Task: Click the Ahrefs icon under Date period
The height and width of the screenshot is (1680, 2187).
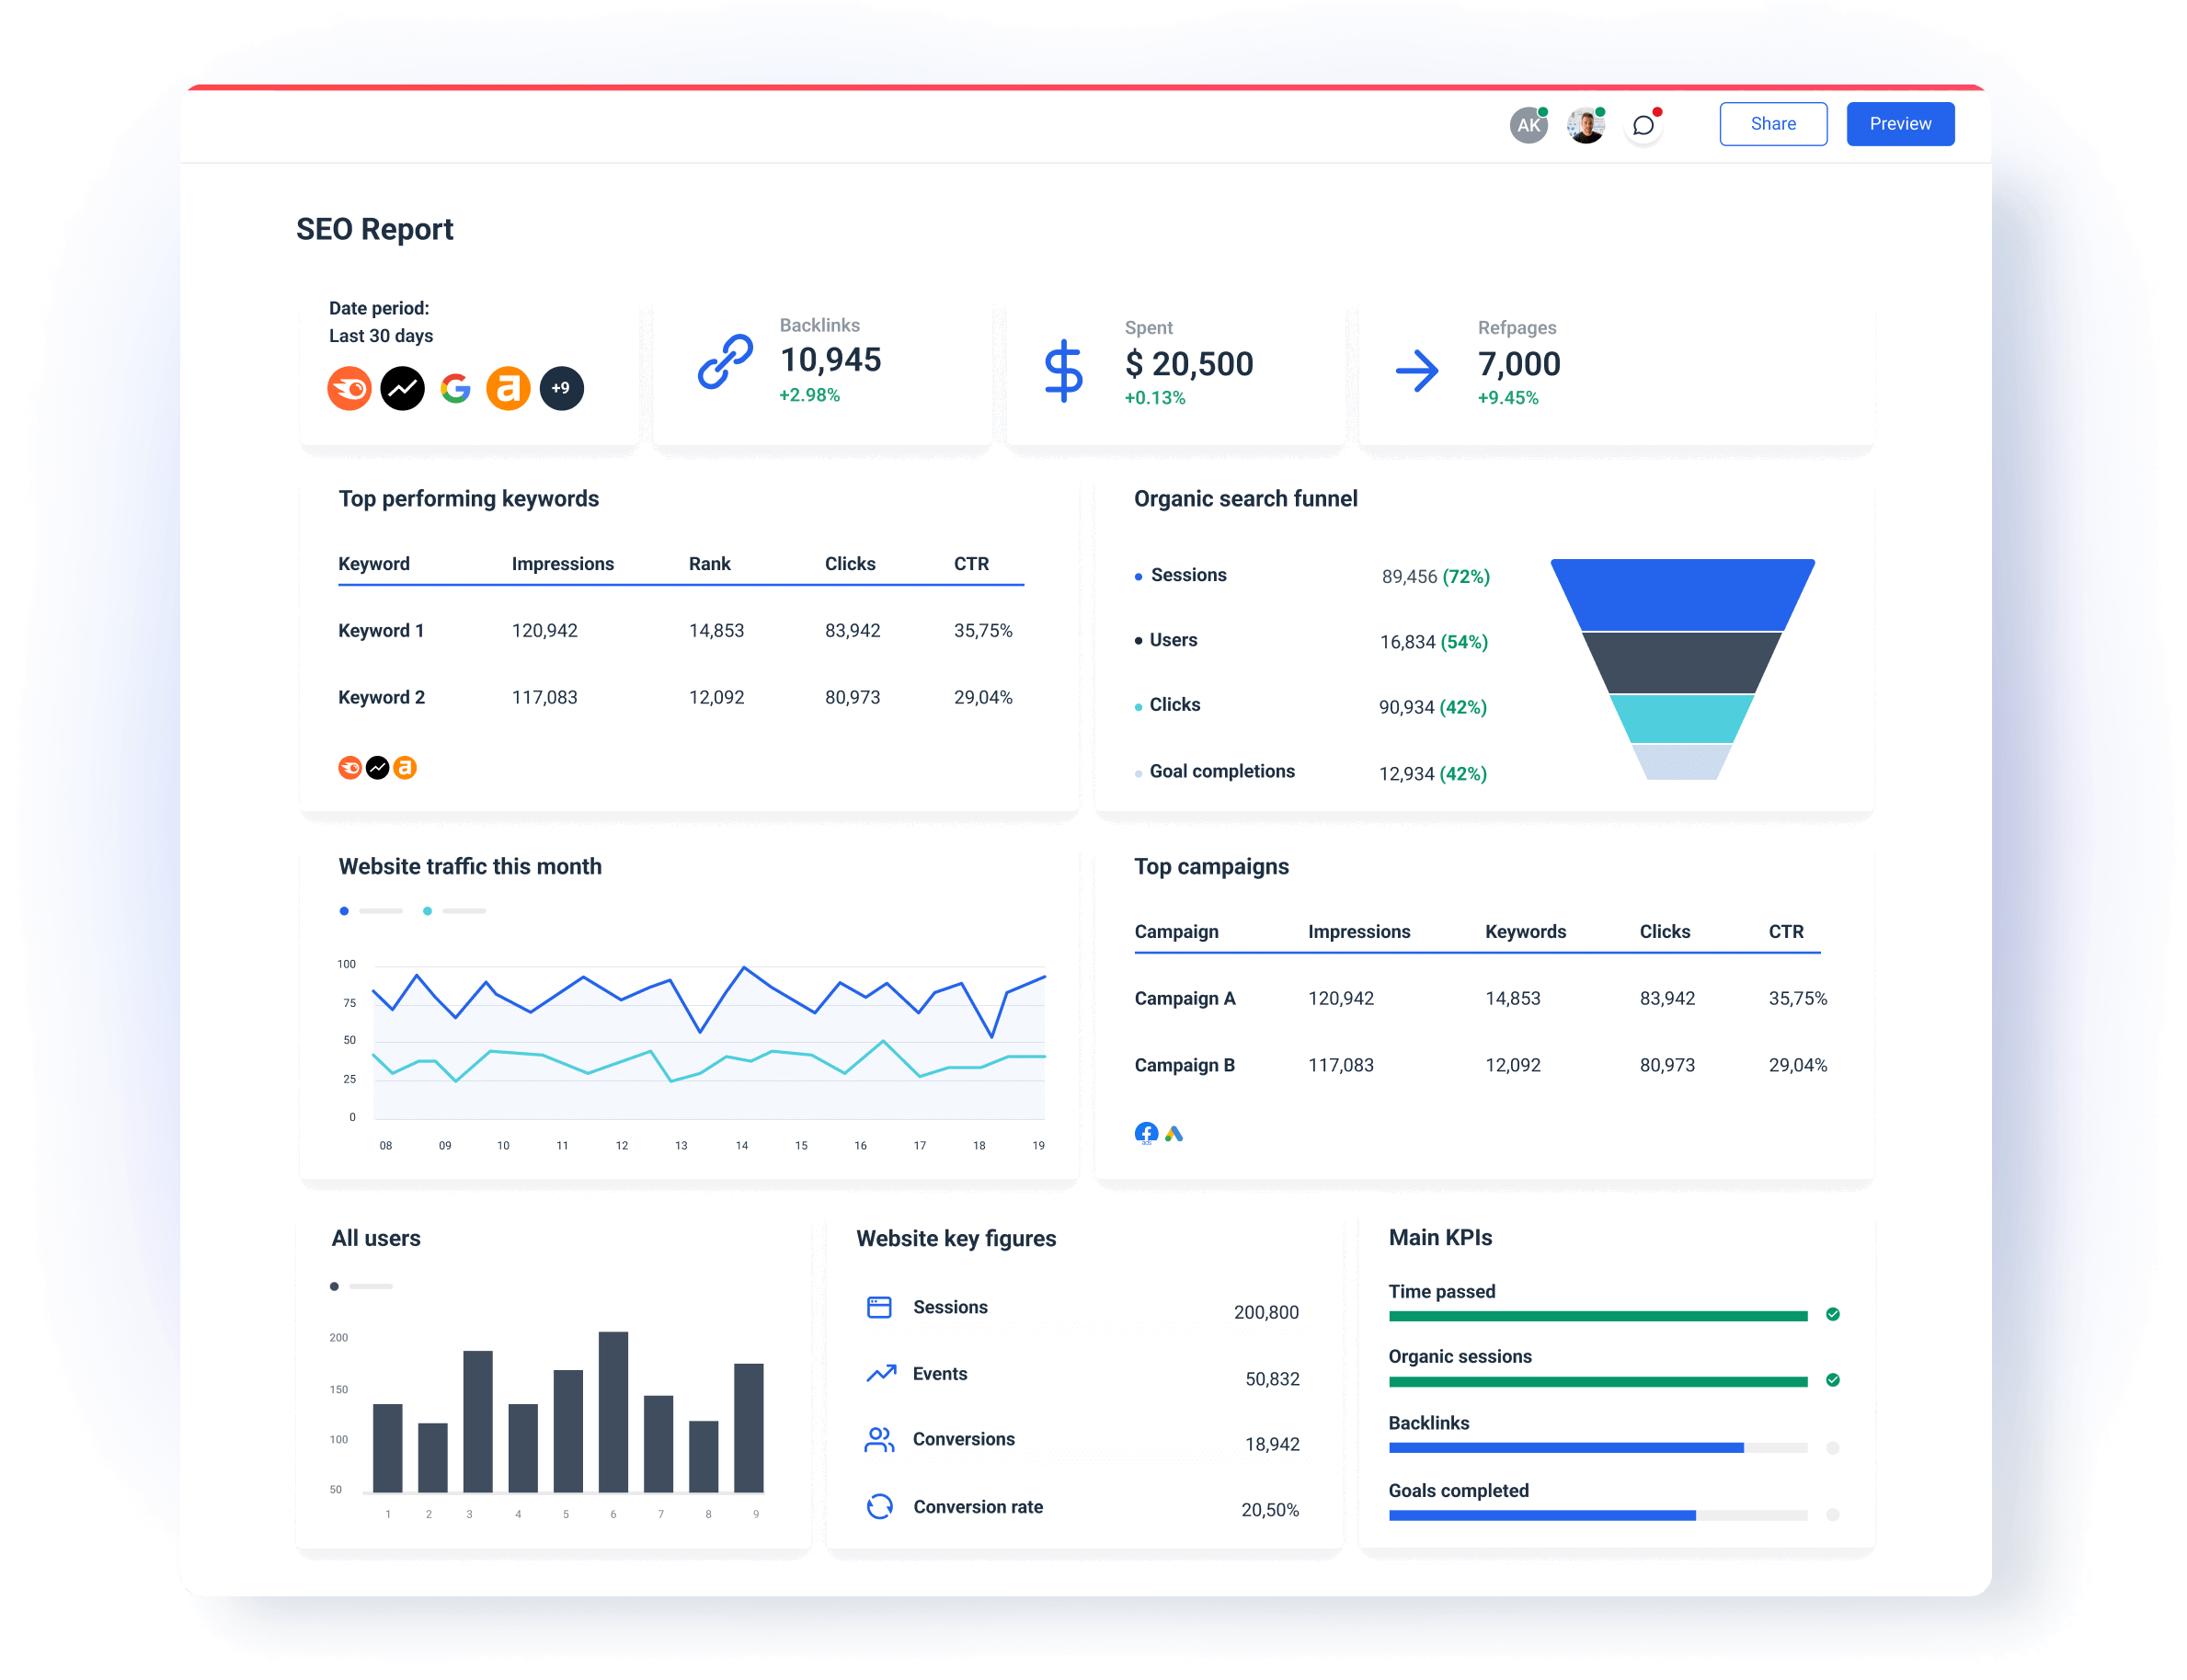Action: coord(509,388)
